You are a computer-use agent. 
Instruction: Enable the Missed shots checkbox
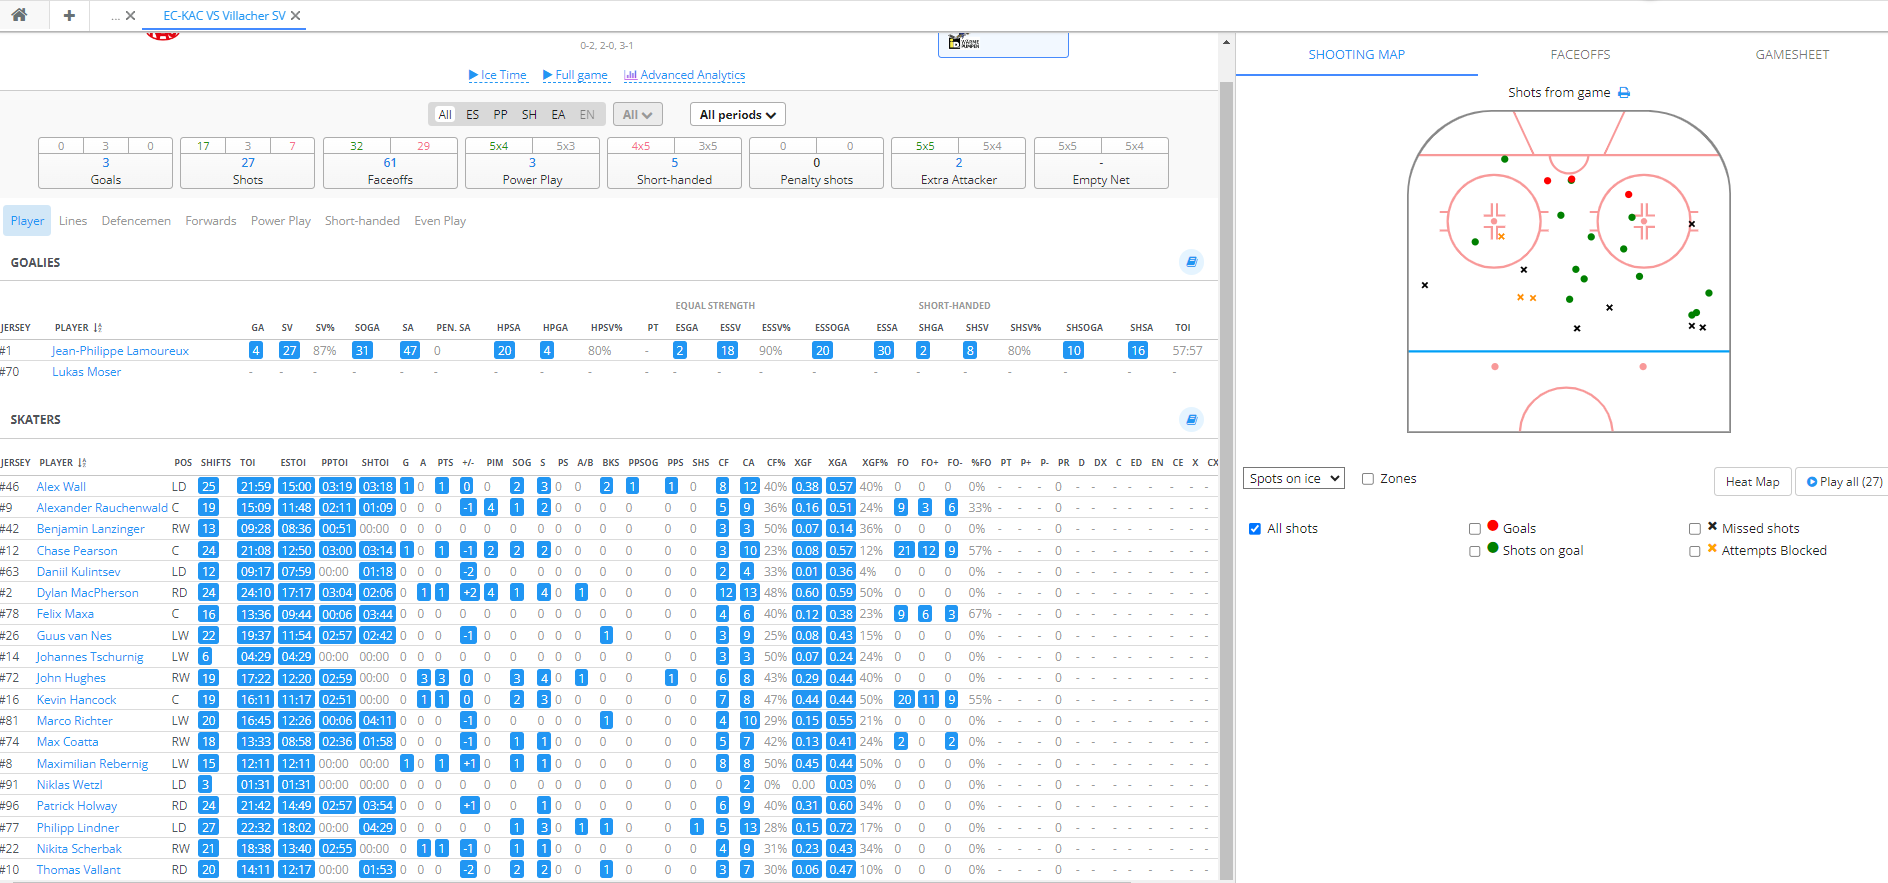[x=1694, y=529]
